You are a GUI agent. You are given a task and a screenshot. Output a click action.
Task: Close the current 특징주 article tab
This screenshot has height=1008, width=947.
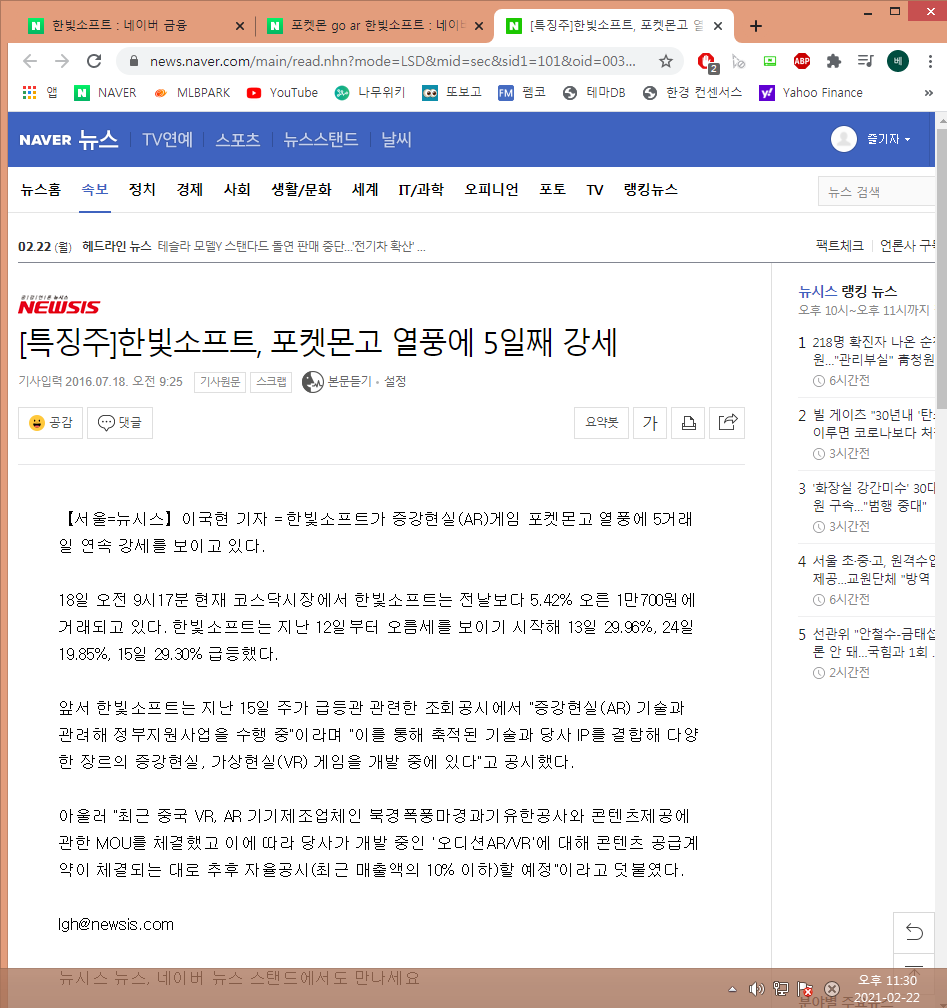718,26
